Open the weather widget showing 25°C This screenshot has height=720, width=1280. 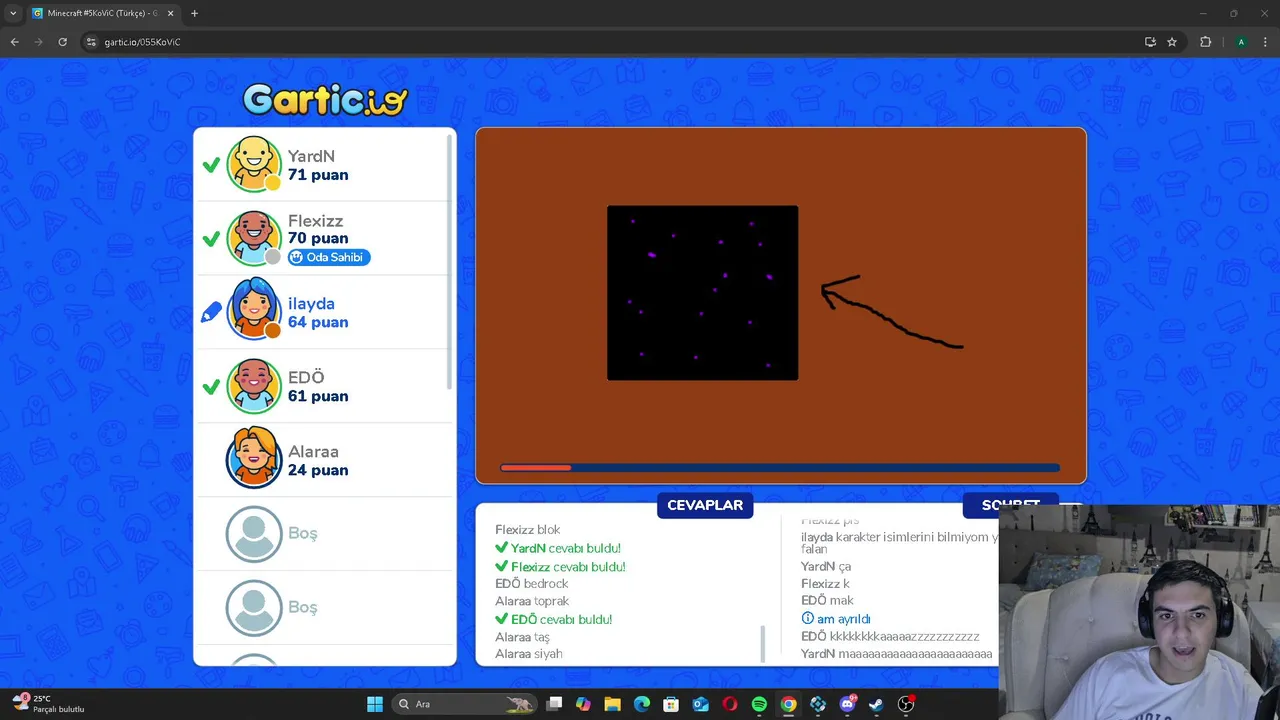point(48,703)
